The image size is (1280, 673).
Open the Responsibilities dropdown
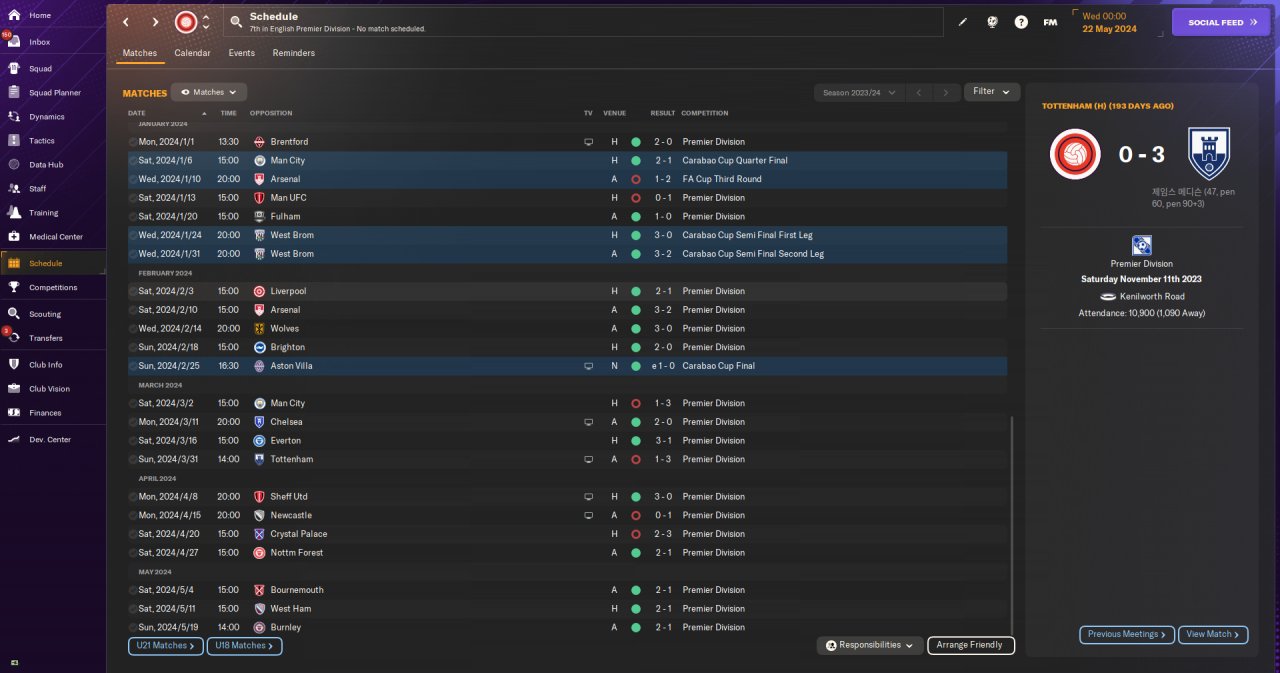[869, 646]
